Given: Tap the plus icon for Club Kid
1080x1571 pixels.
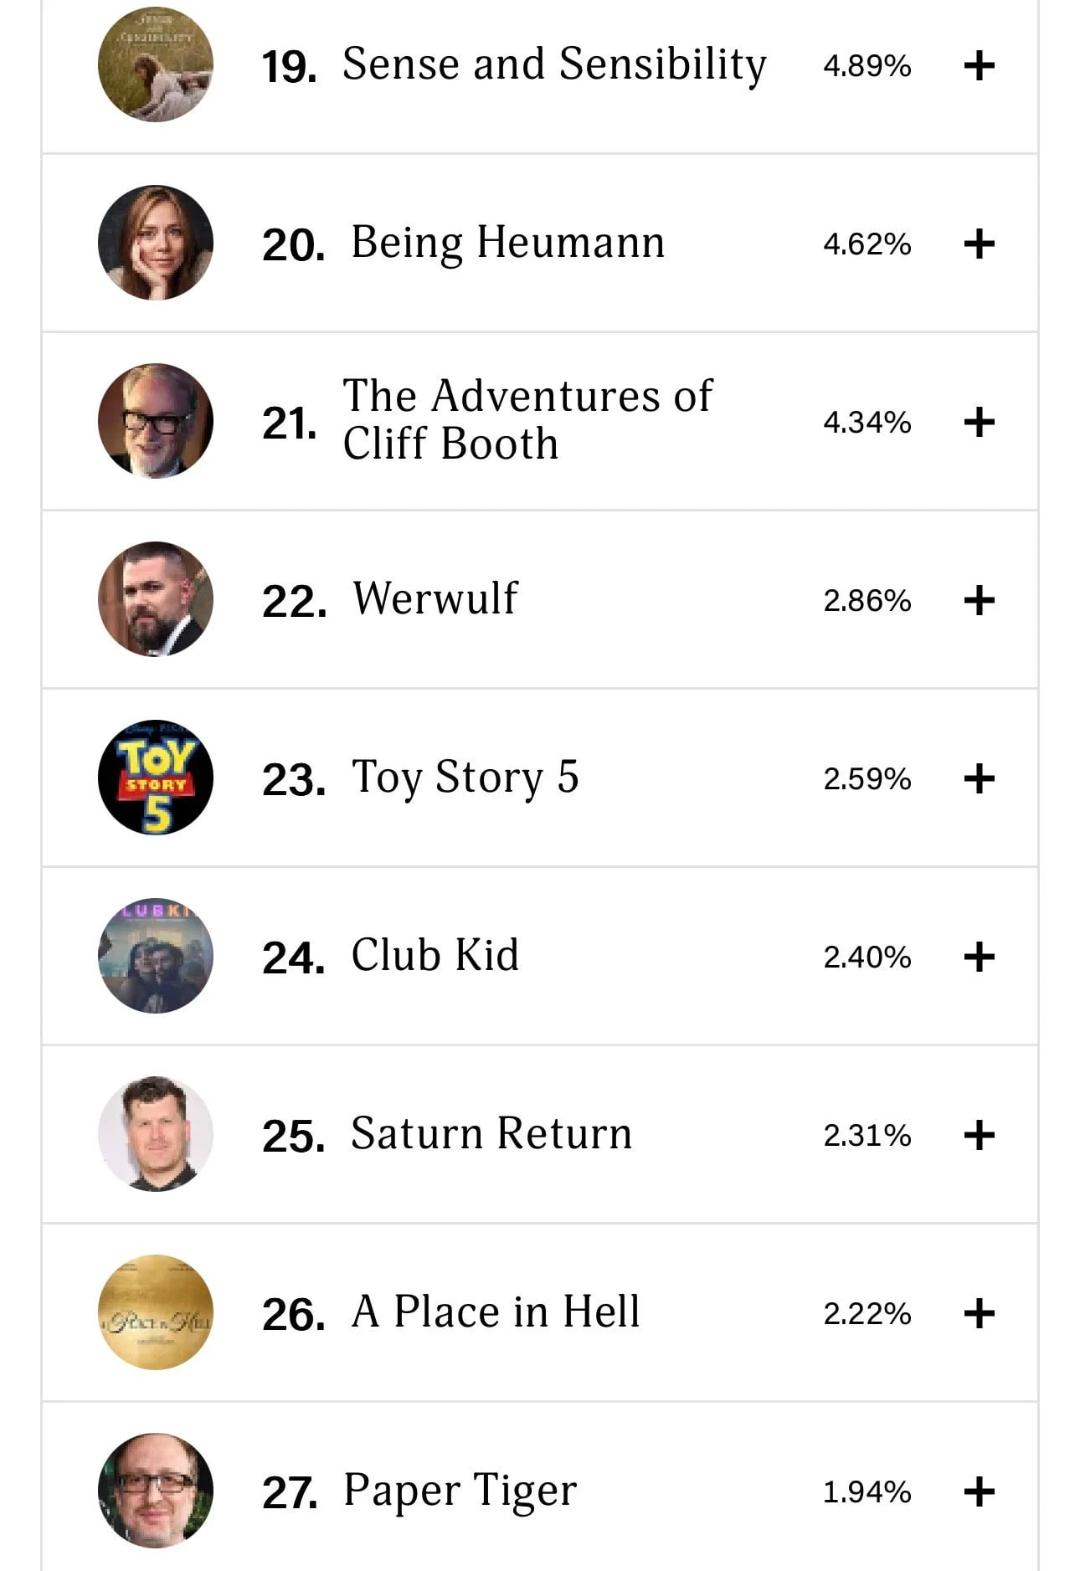Looking at the screenshot, I should click(979, 957).
